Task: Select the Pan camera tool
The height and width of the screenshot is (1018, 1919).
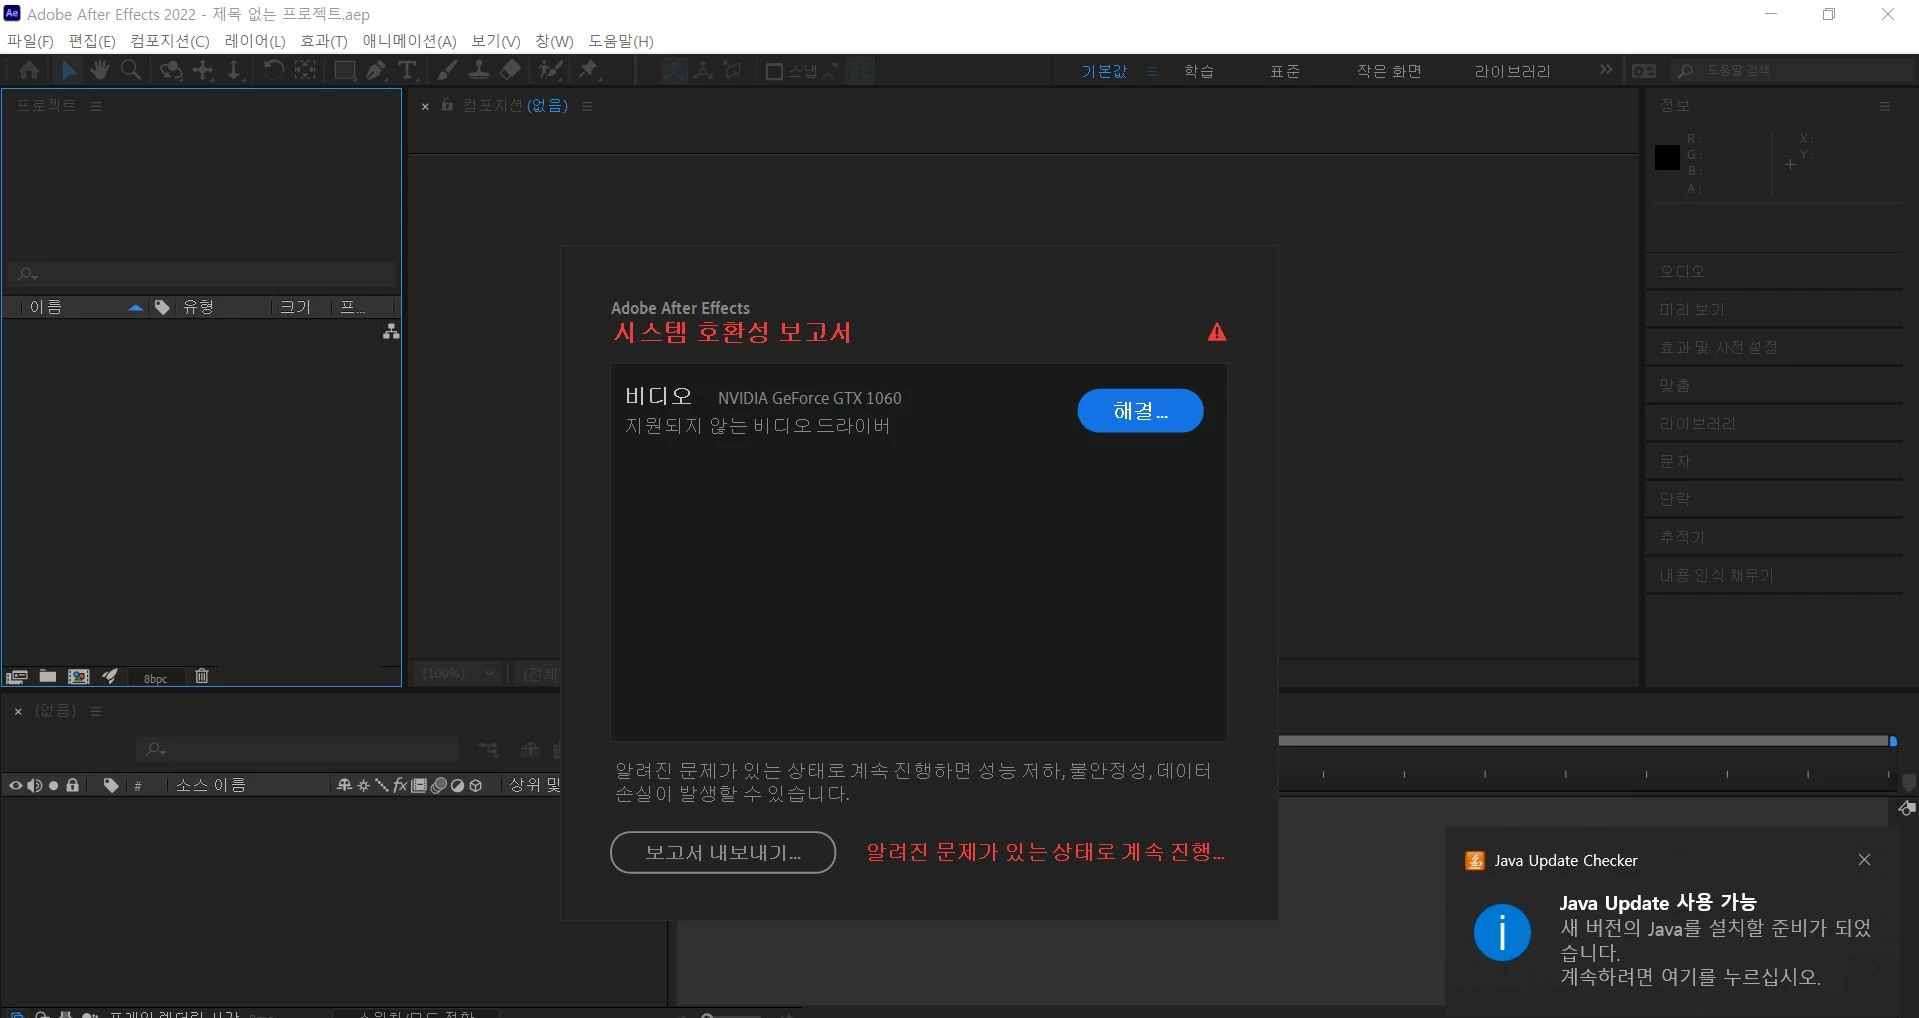Action: [203, 70]
